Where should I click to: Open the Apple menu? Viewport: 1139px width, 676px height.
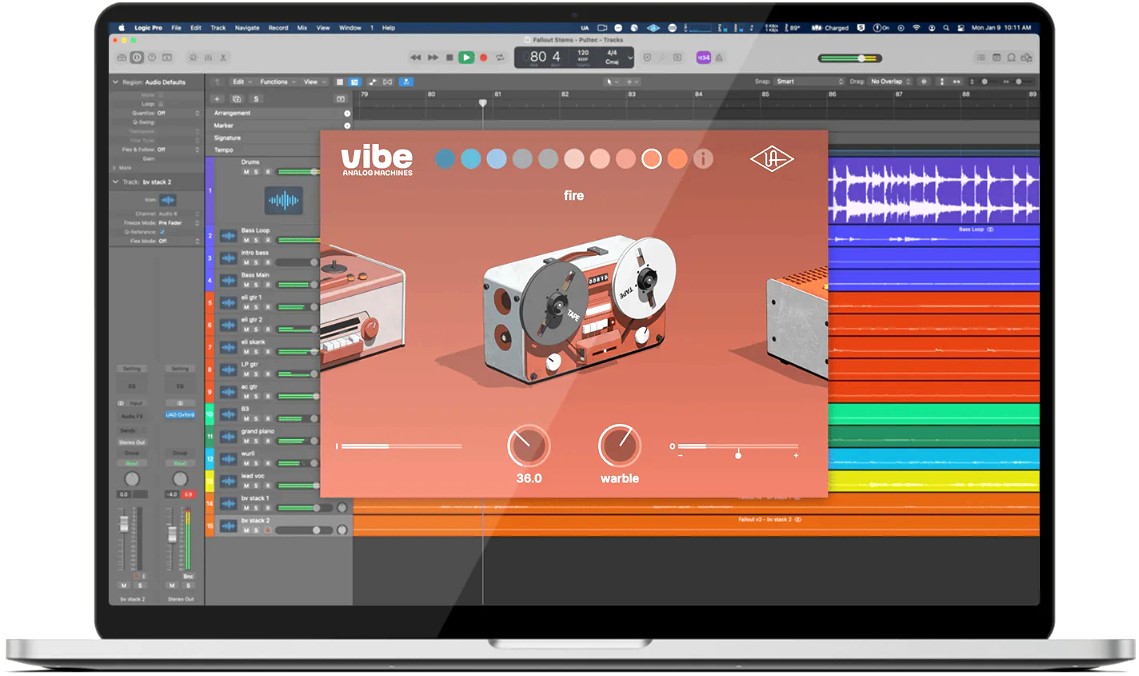121,28
